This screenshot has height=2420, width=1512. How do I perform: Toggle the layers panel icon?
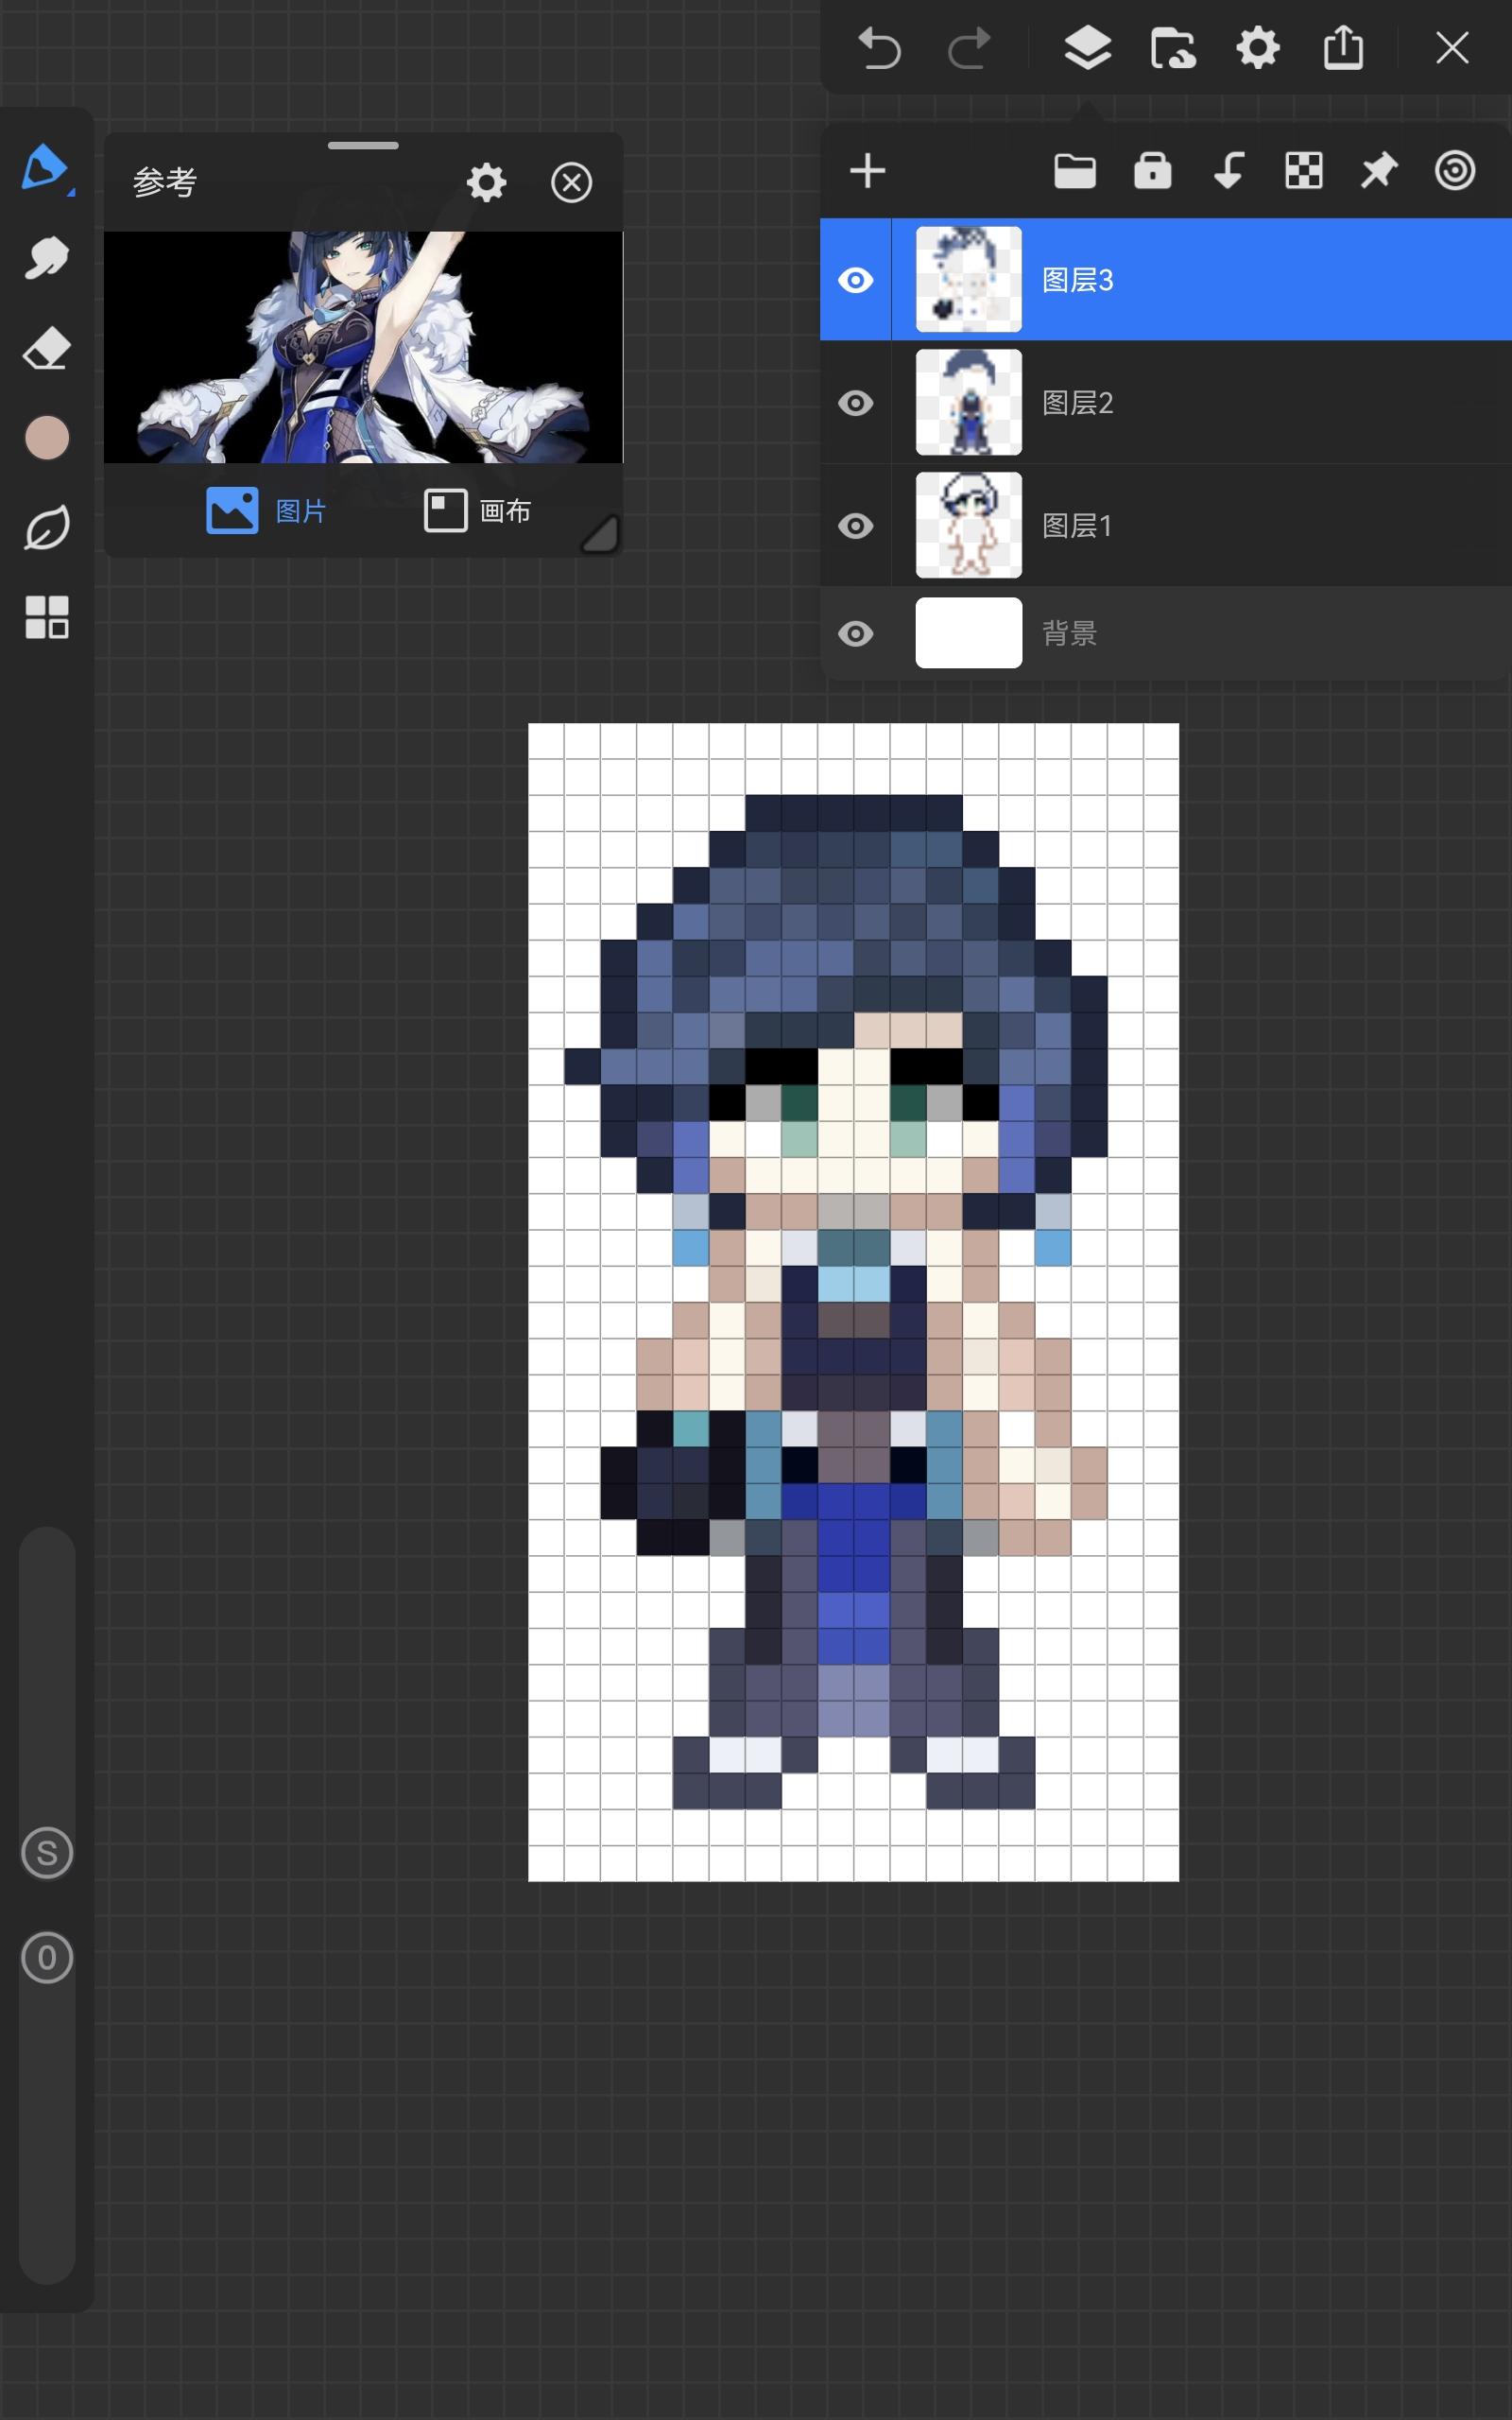[1087, 48]
